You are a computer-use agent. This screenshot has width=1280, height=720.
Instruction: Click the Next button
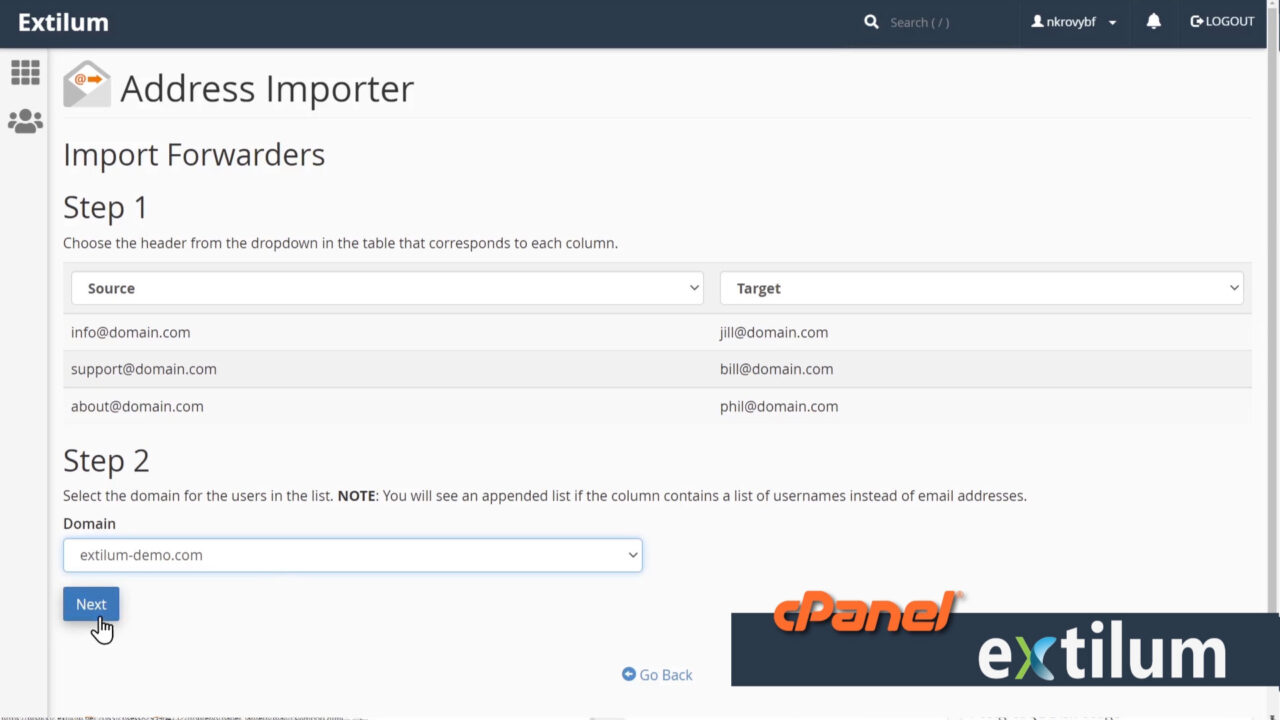tap(90, 604)
